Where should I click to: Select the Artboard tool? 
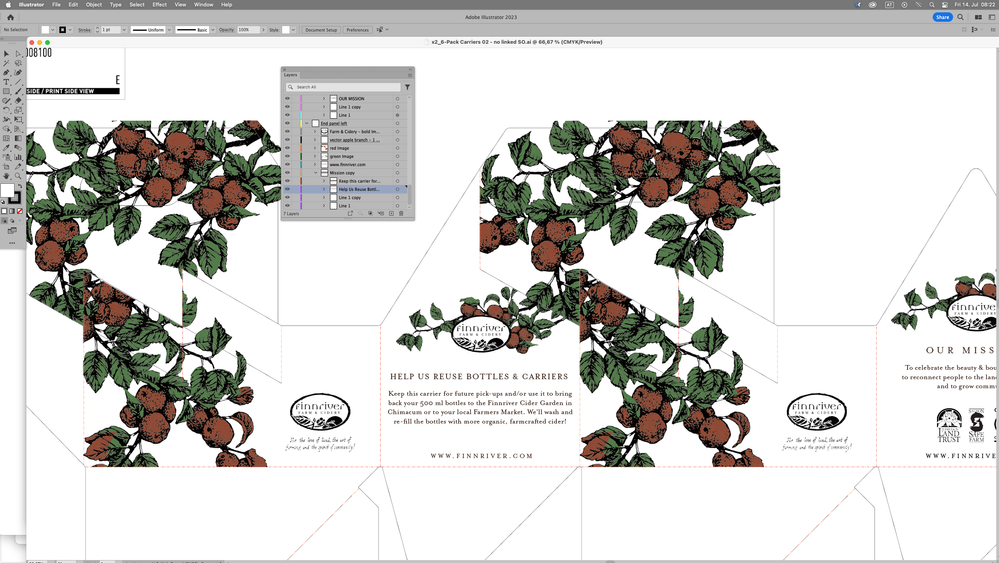click(6, 166)
